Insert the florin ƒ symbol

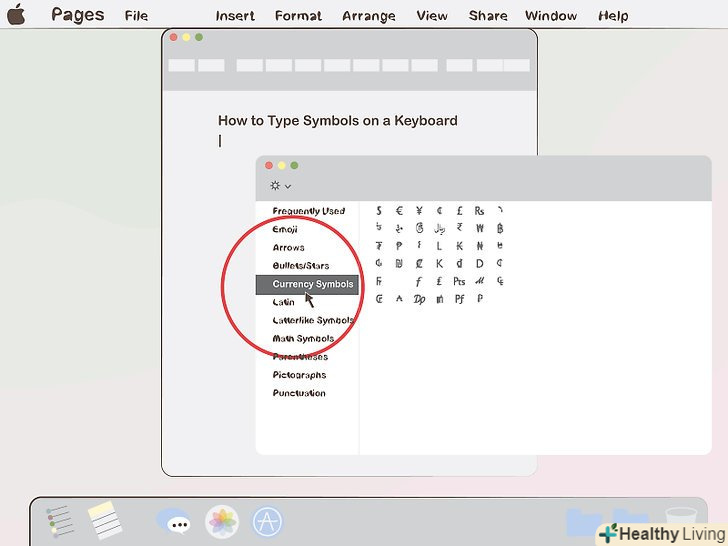pos(419,281)
